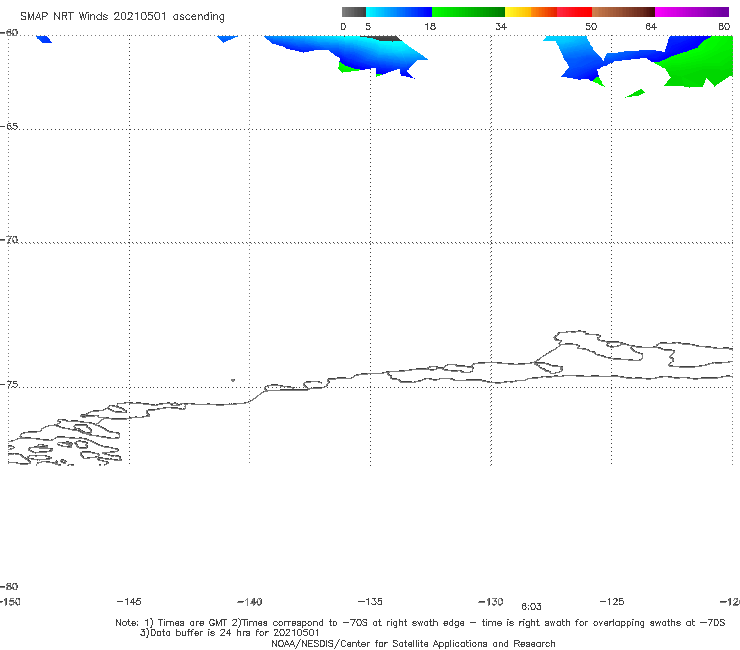740x650 pixels.
Task: Click the latitude label -65
Action: click(x=9, y=127)
